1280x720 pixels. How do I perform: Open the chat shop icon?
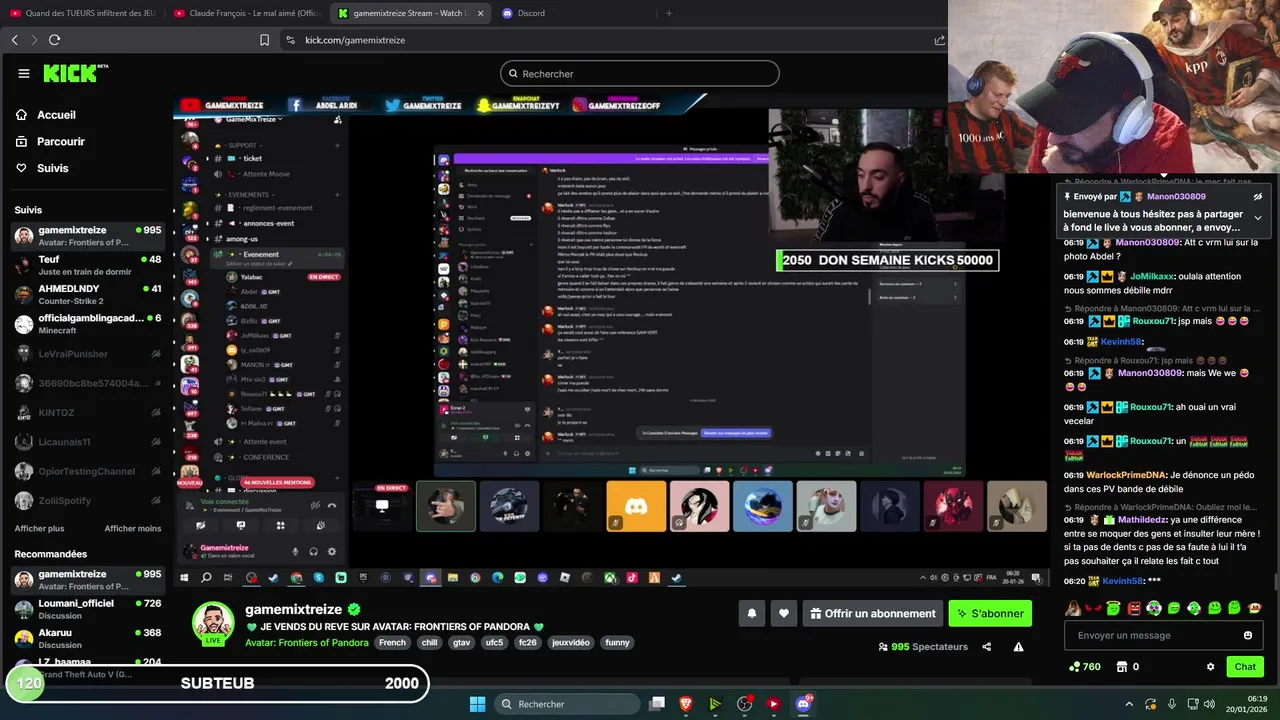[1122, 667]
